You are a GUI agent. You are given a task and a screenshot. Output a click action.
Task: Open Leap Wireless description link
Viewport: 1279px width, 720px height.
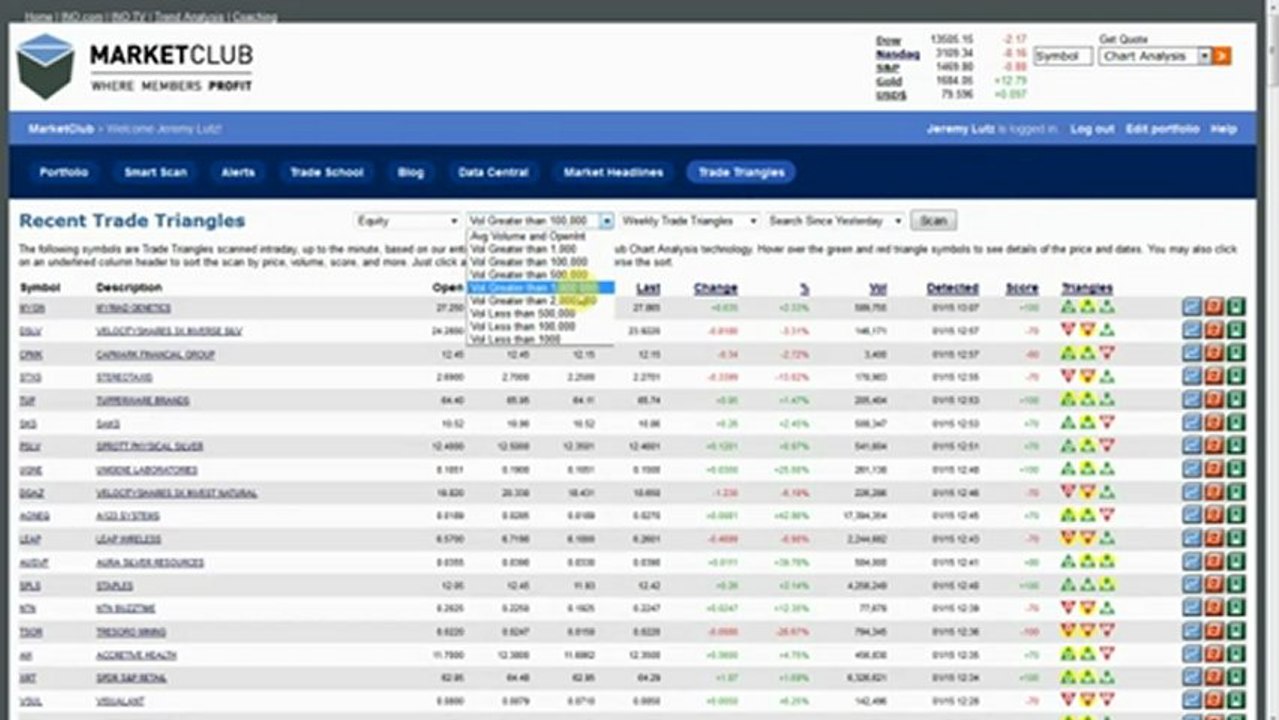pos(128,539)
